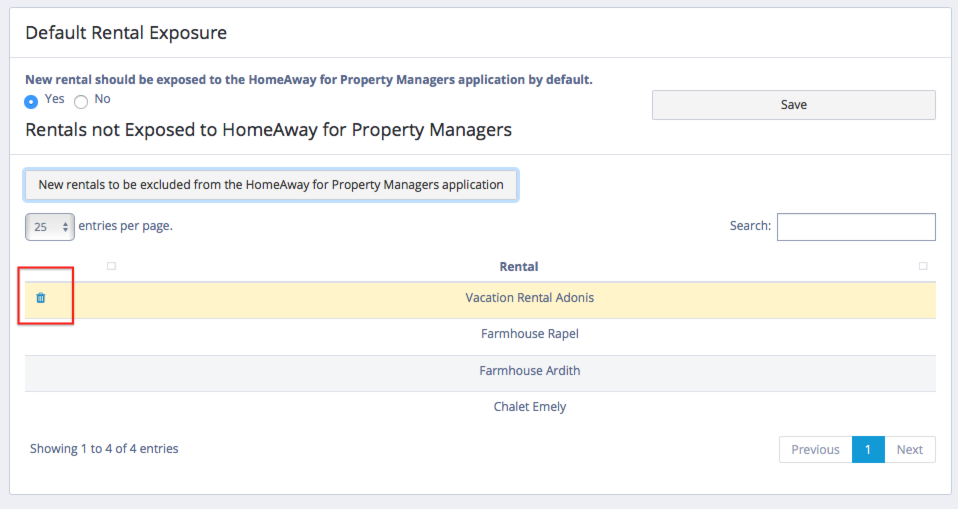Image resolution: width=958 pixels, height=509 pixels.
Task: Go to the Next page
Action: [x=909, y=450]
